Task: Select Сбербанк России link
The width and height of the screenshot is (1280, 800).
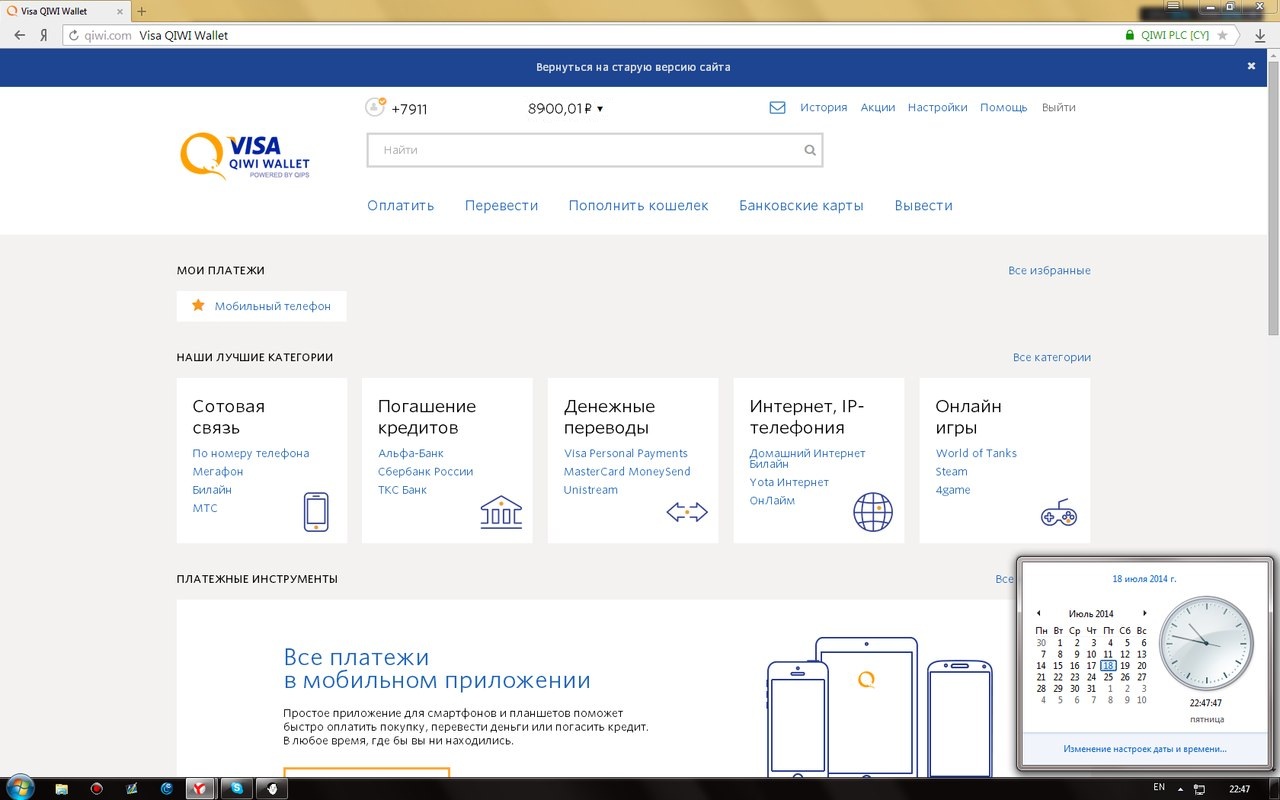Action: click(425, 471)
